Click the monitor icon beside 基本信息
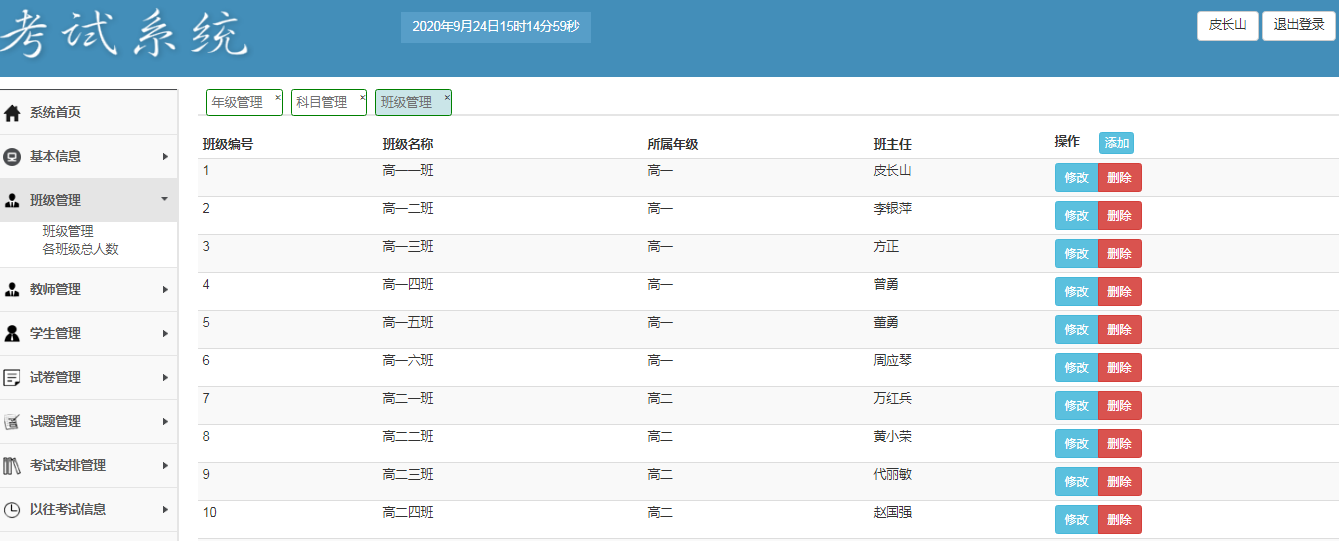 click(x=12, y=157)
